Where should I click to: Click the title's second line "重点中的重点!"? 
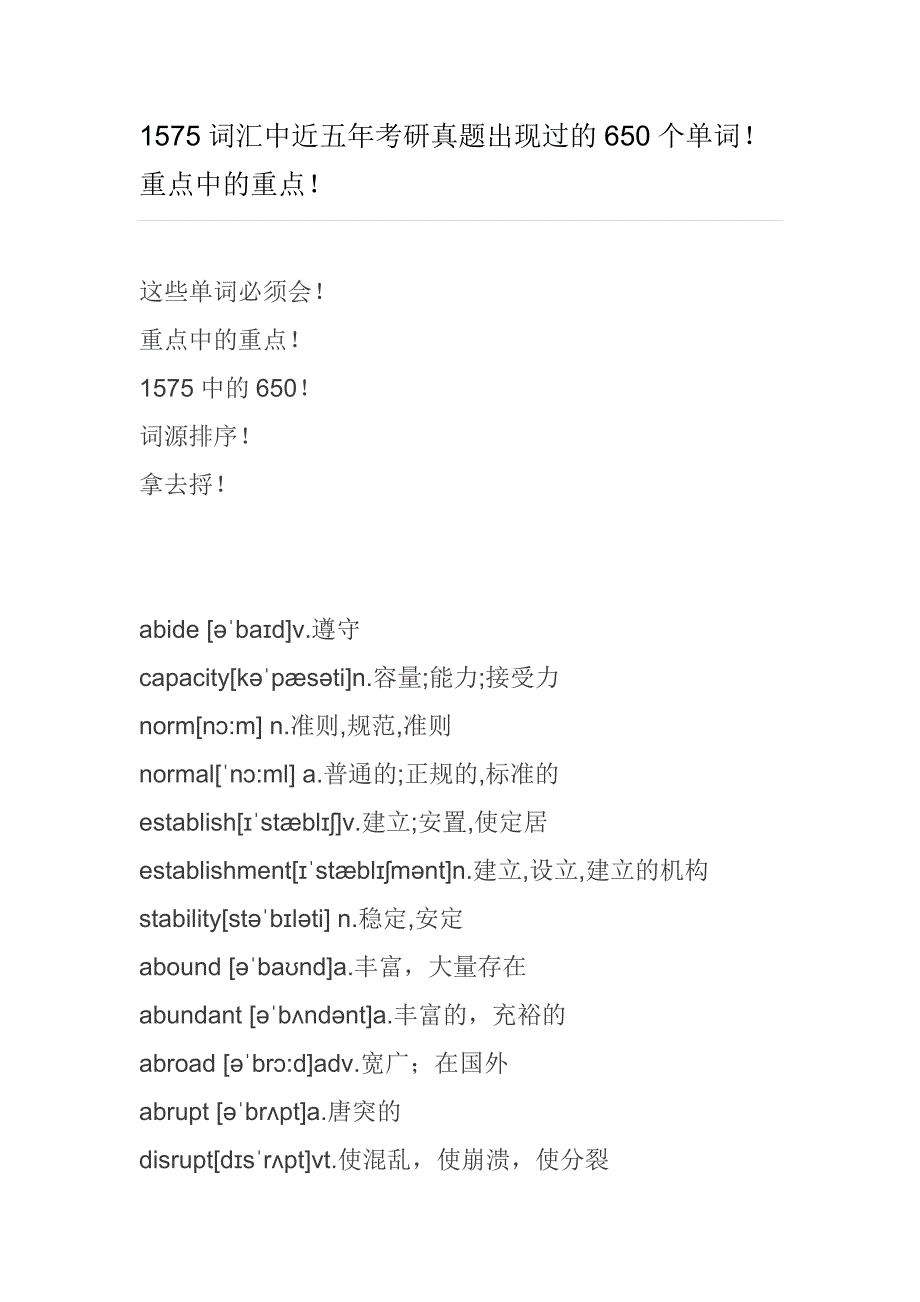pos(230,185)
